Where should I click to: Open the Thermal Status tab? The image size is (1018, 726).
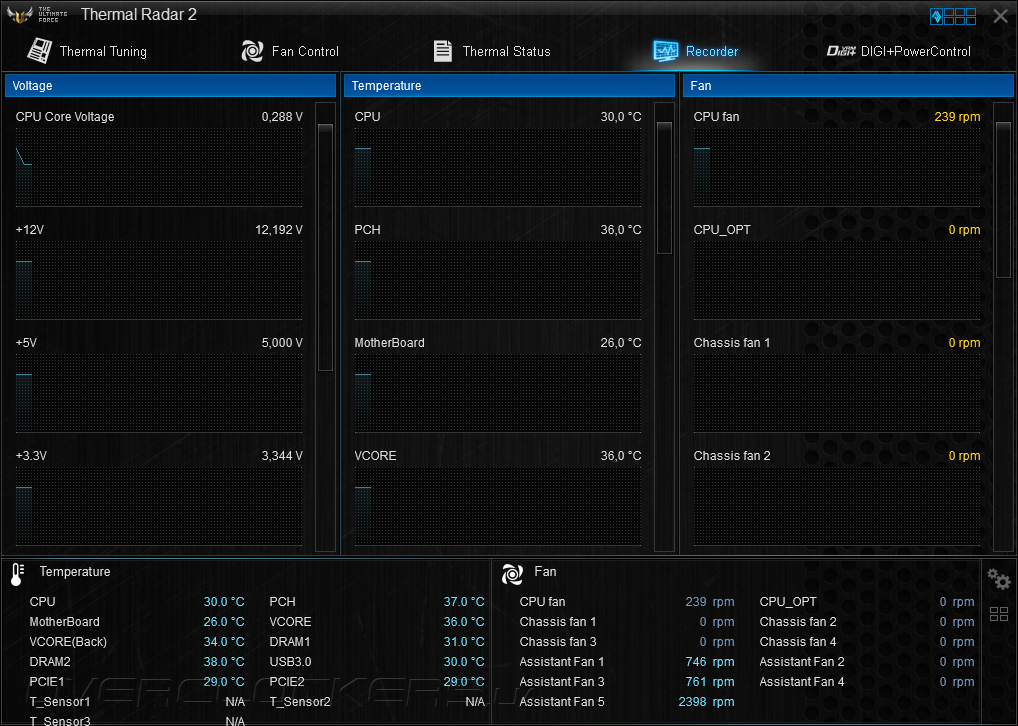coord(491,51)
